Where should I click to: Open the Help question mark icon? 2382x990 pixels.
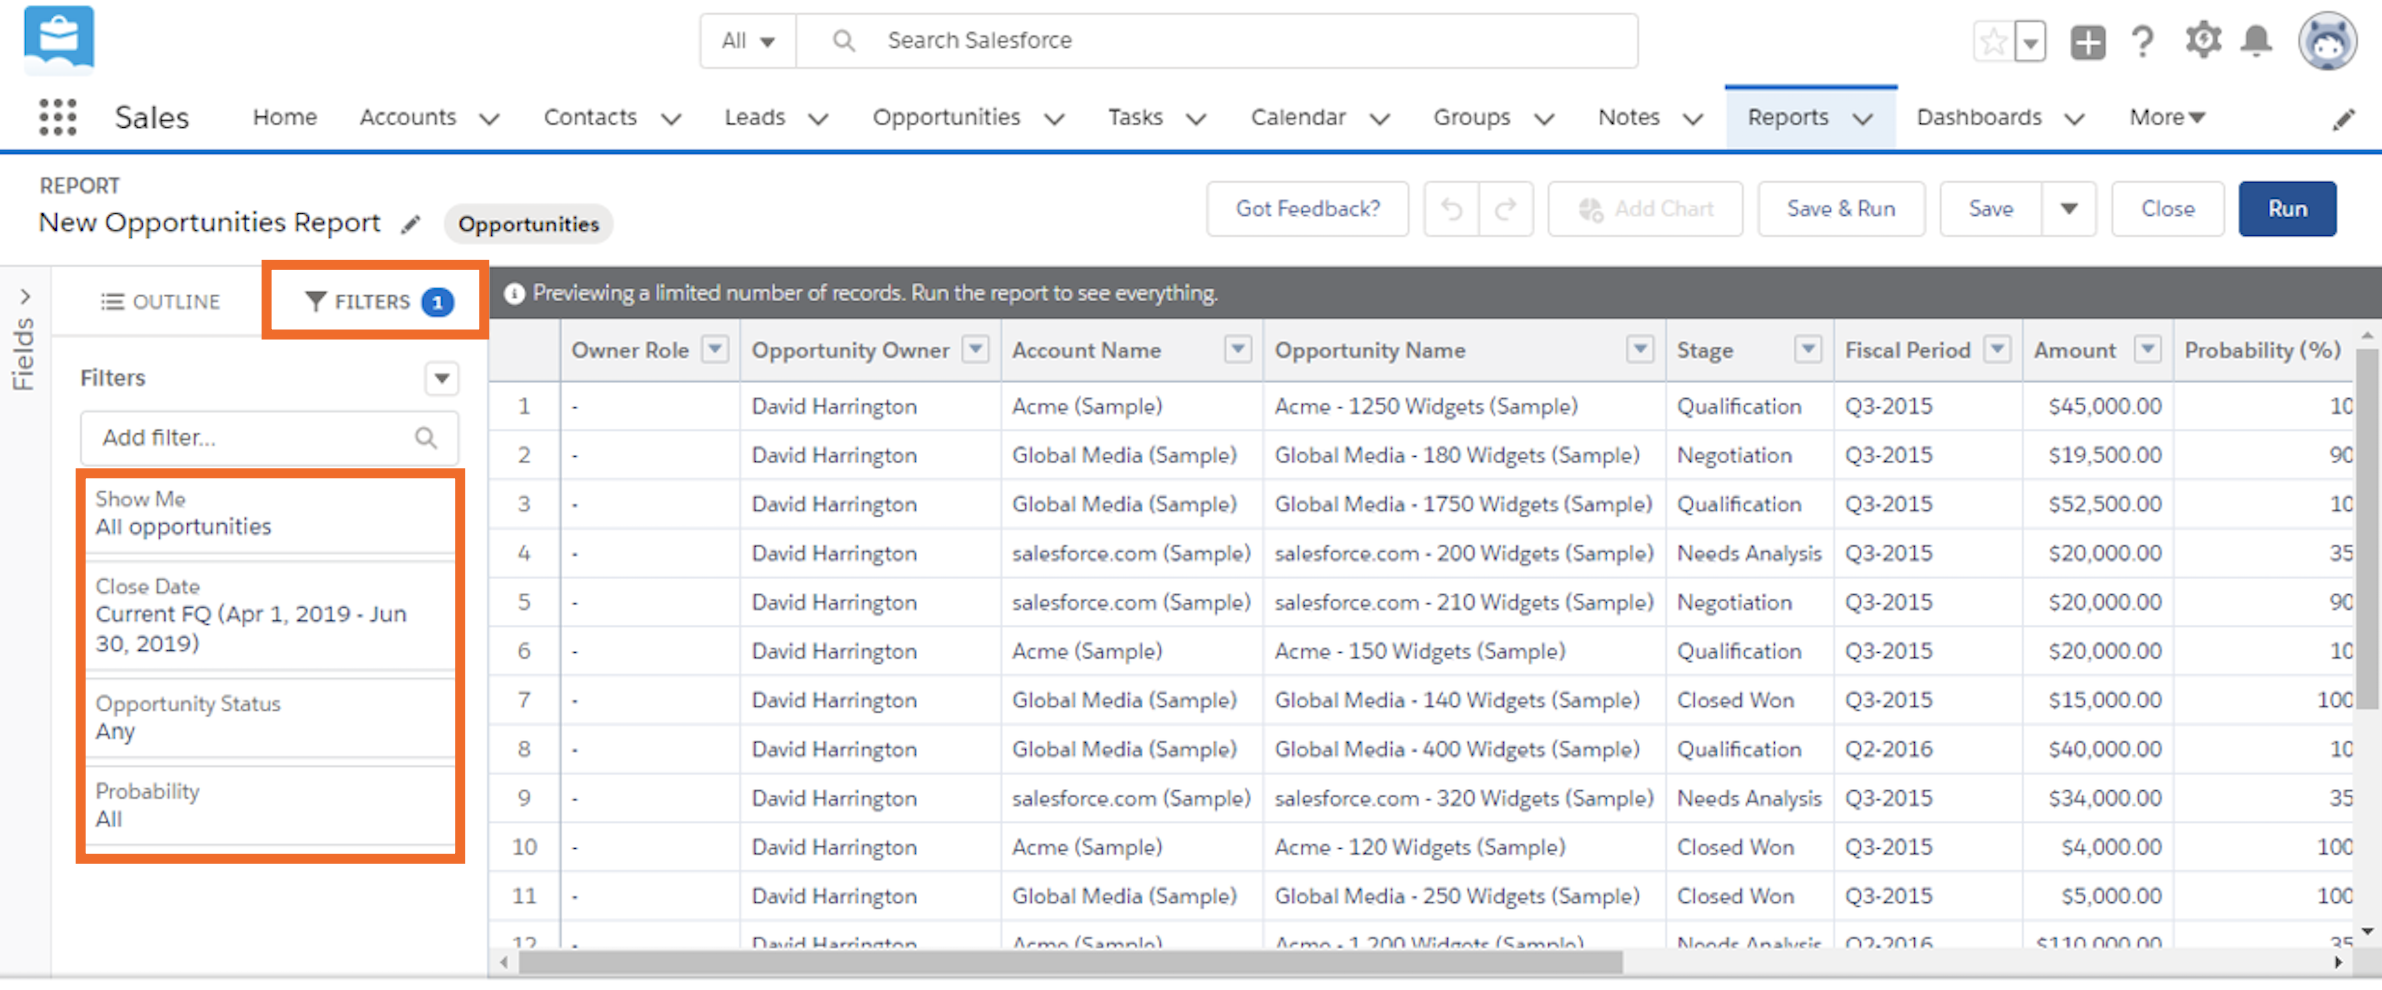2143,41
